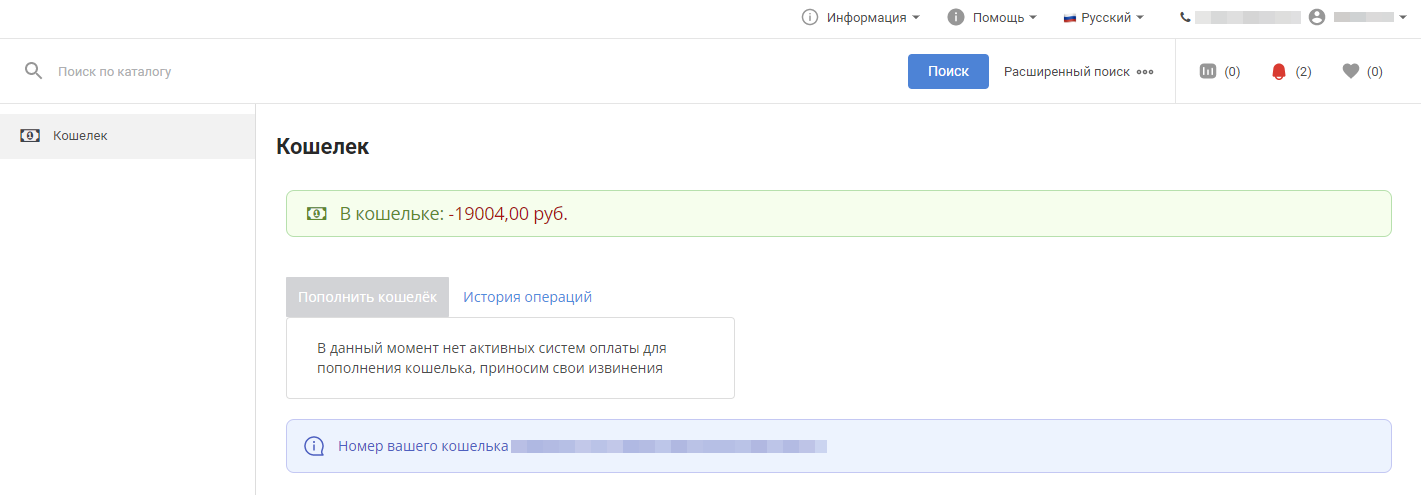Click the wallet banknote icon in sidebar
Image resolution: width=1421 pixels, height=495 pixels.
(x=30, y=136)
